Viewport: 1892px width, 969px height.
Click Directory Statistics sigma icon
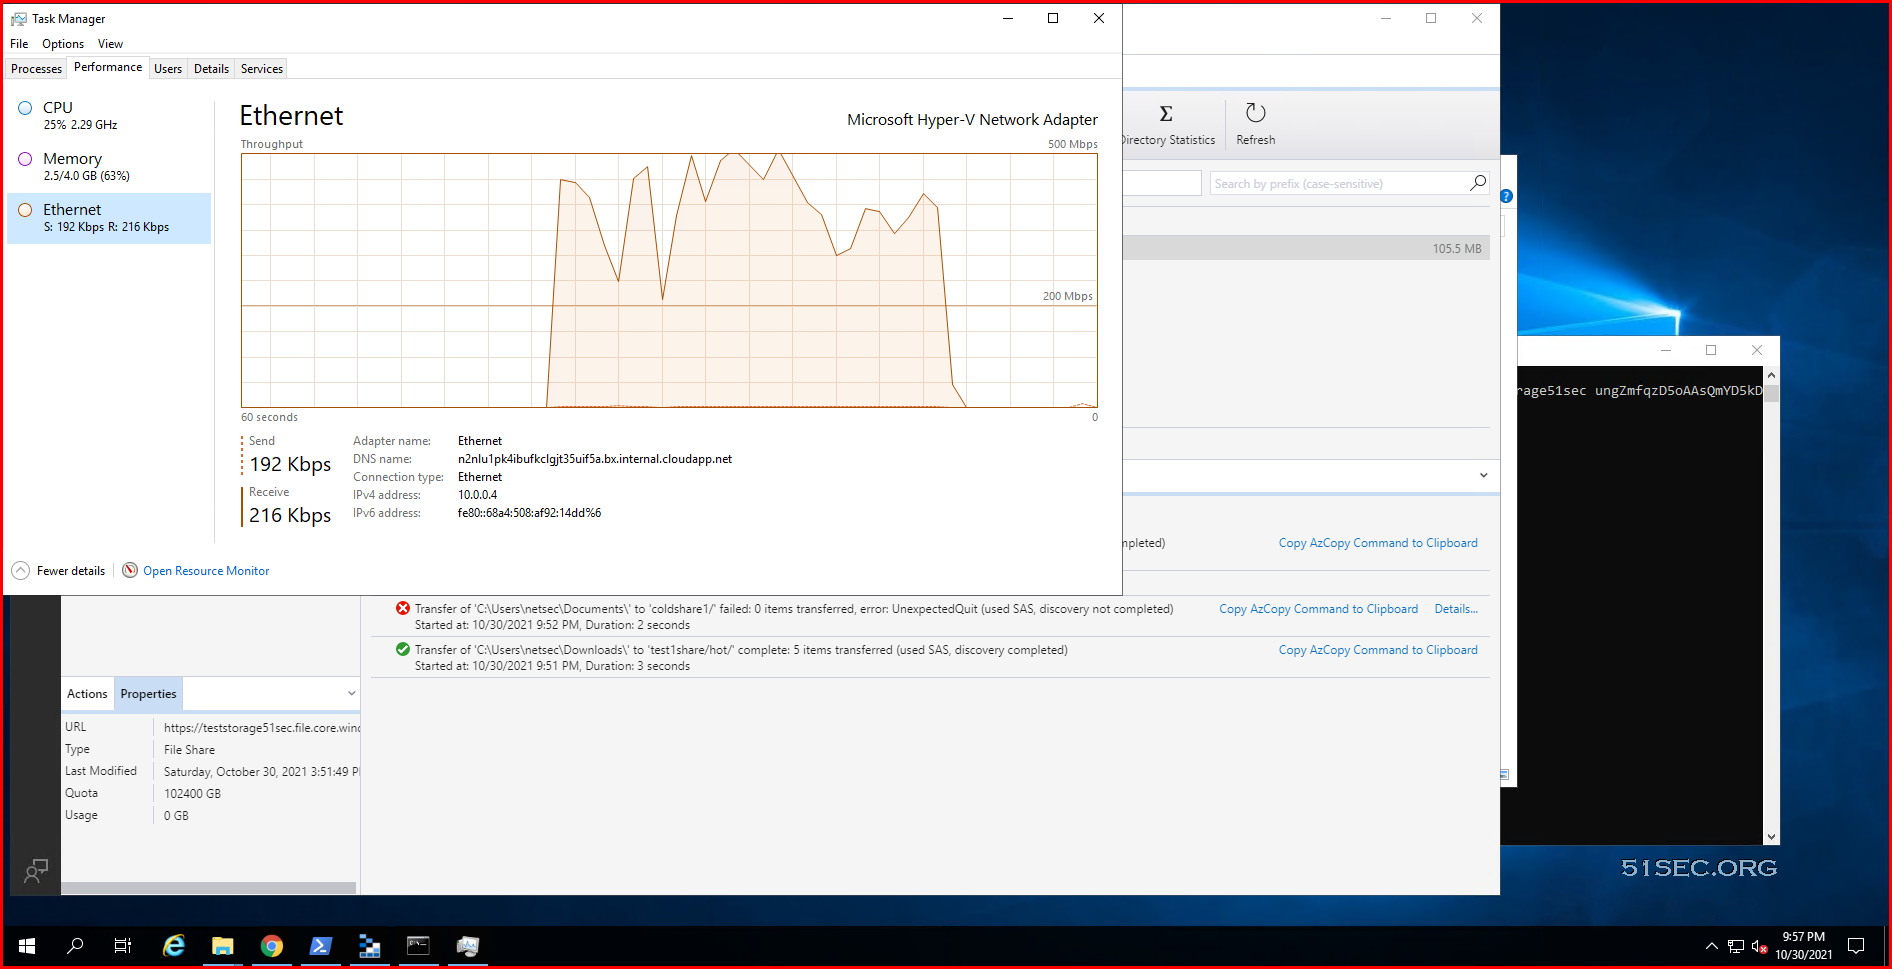[1166, 113]
